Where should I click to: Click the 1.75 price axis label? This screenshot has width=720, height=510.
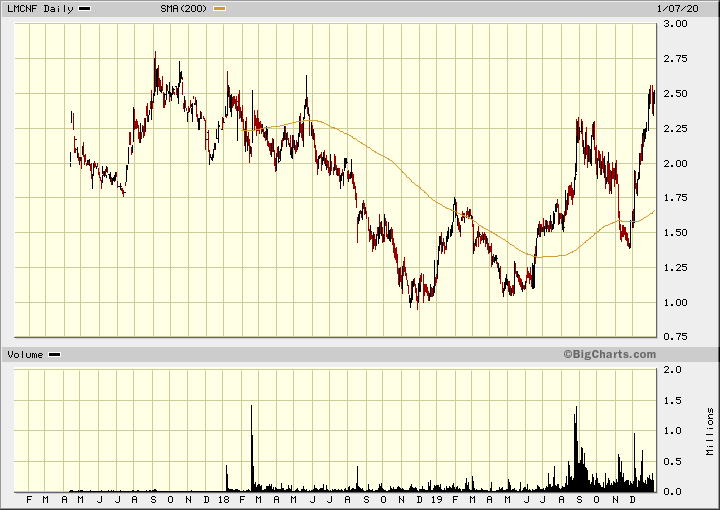675,197
